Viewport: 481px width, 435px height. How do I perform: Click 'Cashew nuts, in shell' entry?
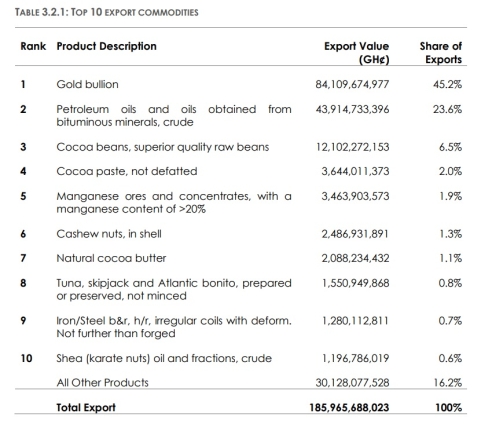[x=109, y=234]
